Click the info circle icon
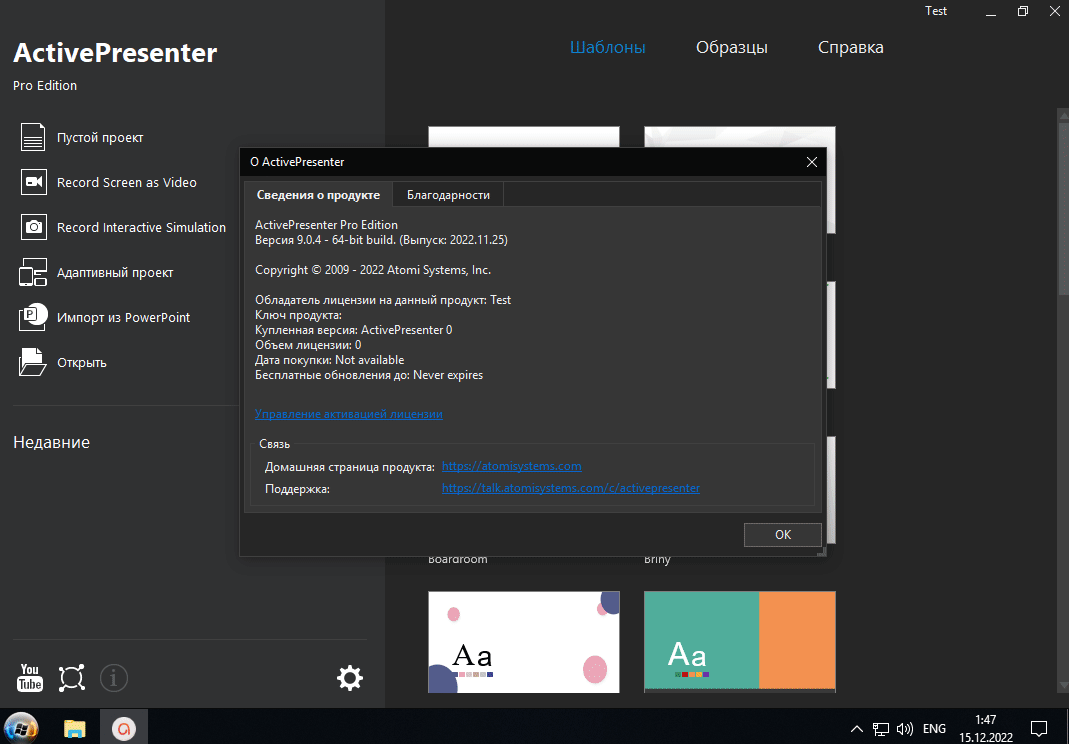1069x744 pixels. tap(114, 678)
